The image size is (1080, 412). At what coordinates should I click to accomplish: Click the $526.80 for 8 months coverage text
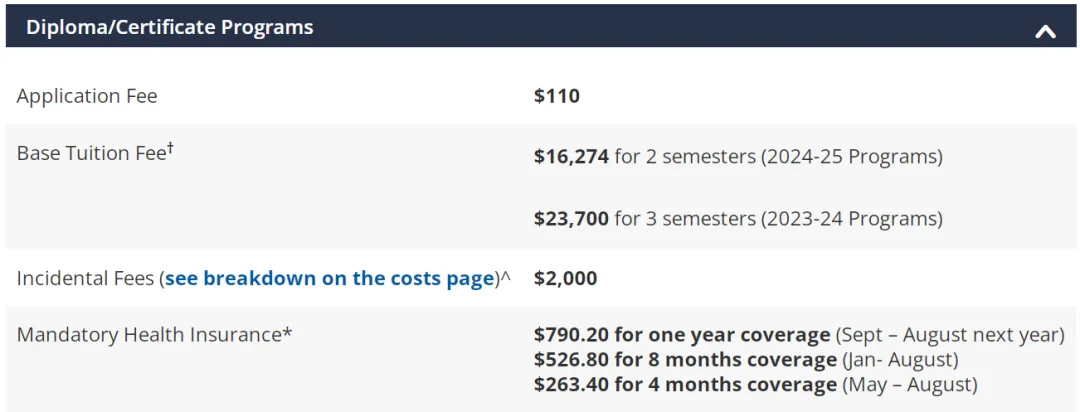pyautogui.click(x=685, y=360)
